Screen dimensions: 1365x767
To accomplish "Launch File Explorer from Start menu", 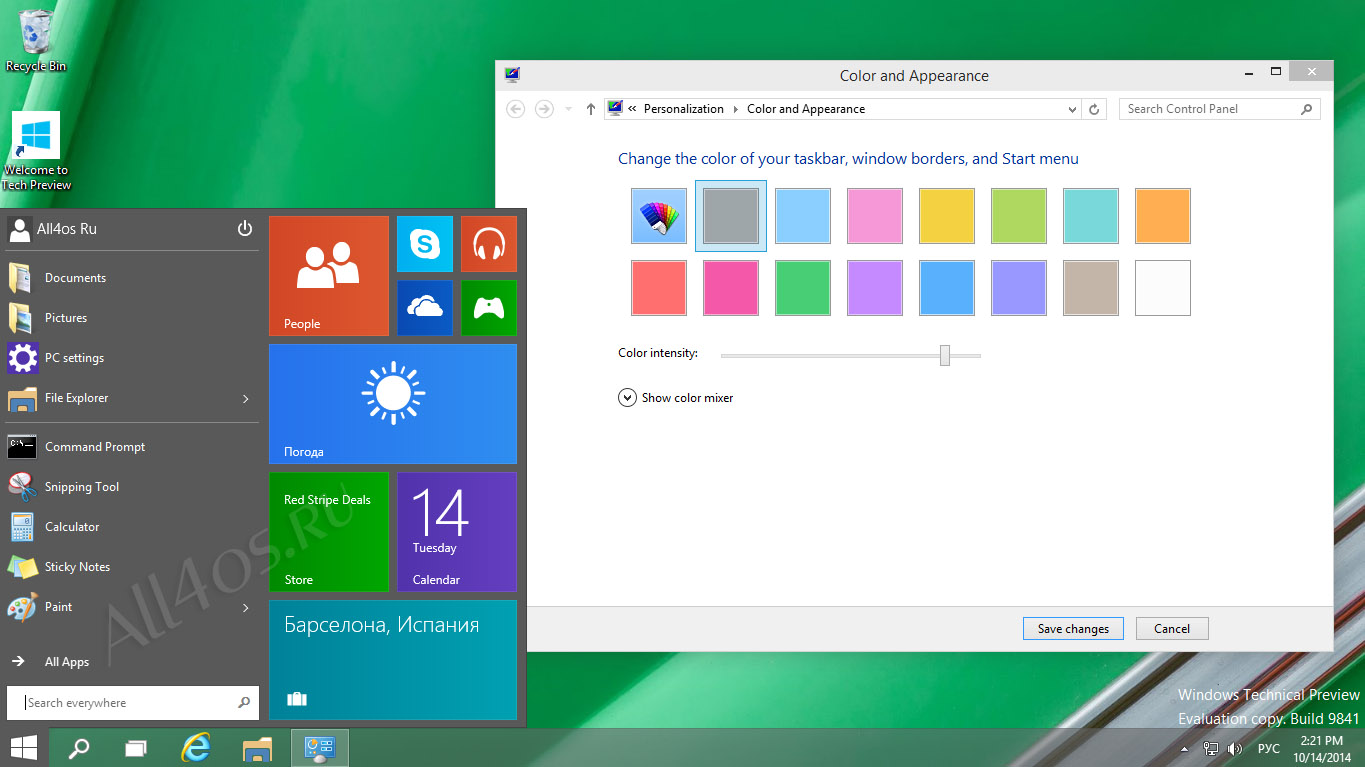I will click(118, 398).
